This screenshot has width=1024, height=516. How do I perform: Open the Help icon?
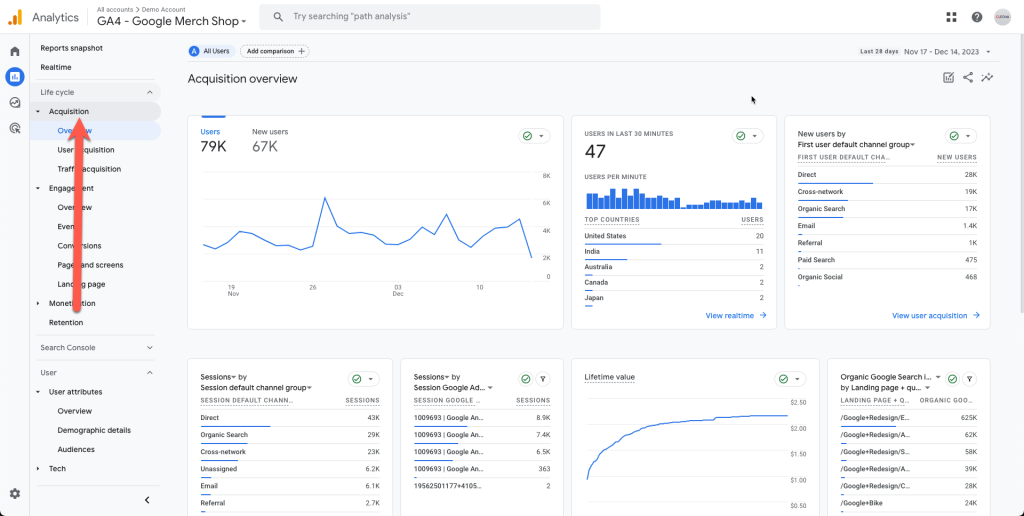tap(976, 17)
